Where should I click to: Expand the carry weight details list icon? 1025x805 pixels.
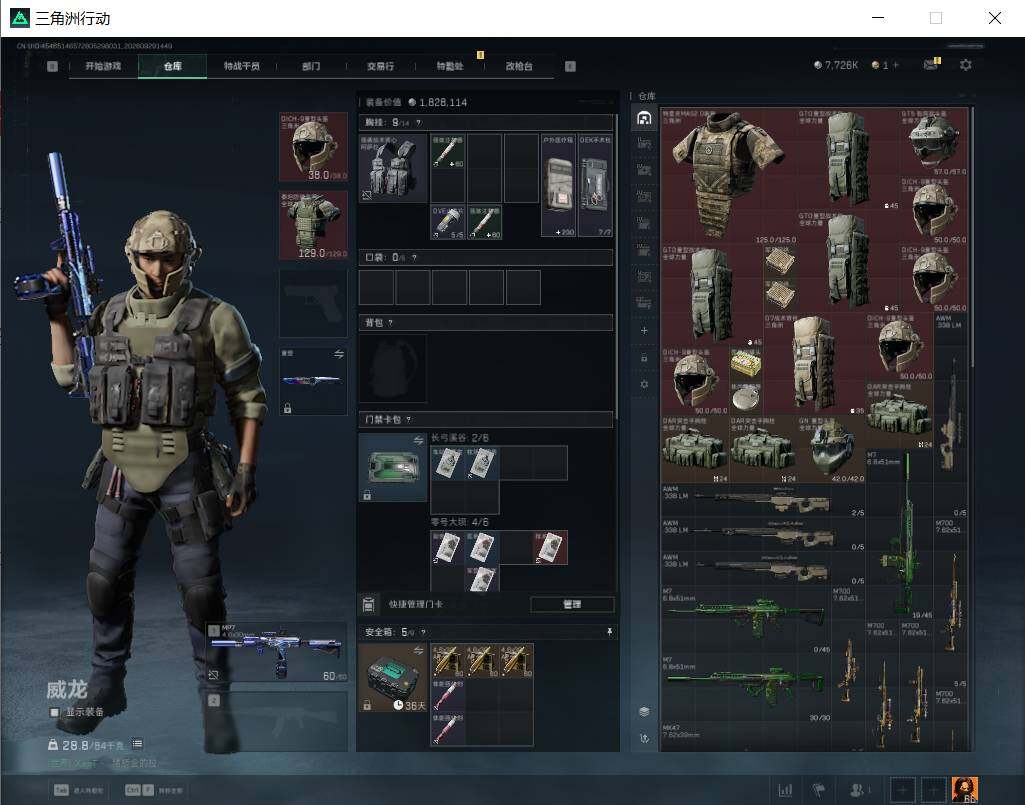[x=137, y=744]
